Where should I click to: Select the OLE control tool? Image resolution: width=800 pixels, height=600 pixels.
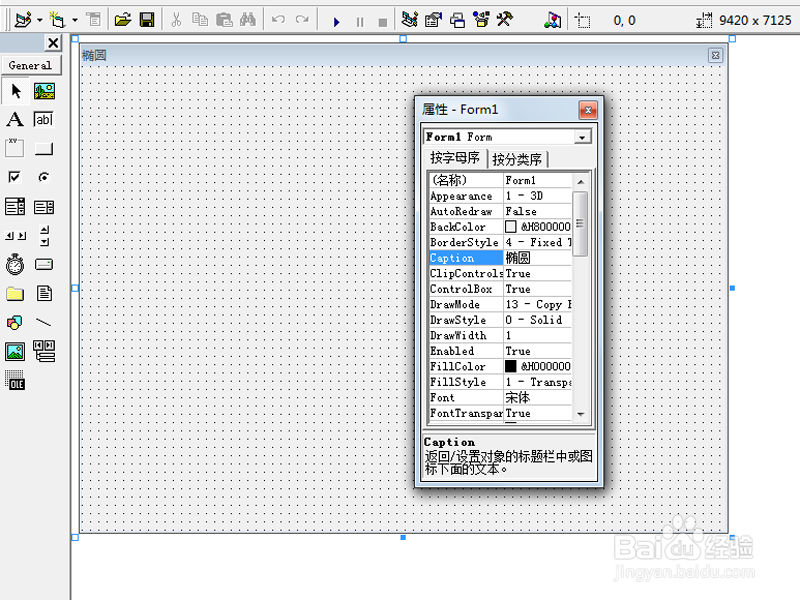tap(15, 381)
